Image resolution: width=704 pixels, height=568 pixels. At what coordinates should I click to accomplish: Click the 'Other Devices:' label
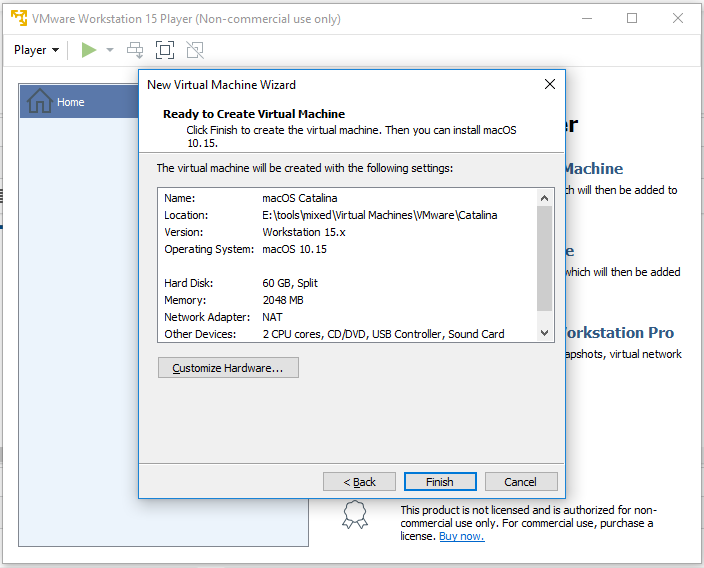coord(200,334)
